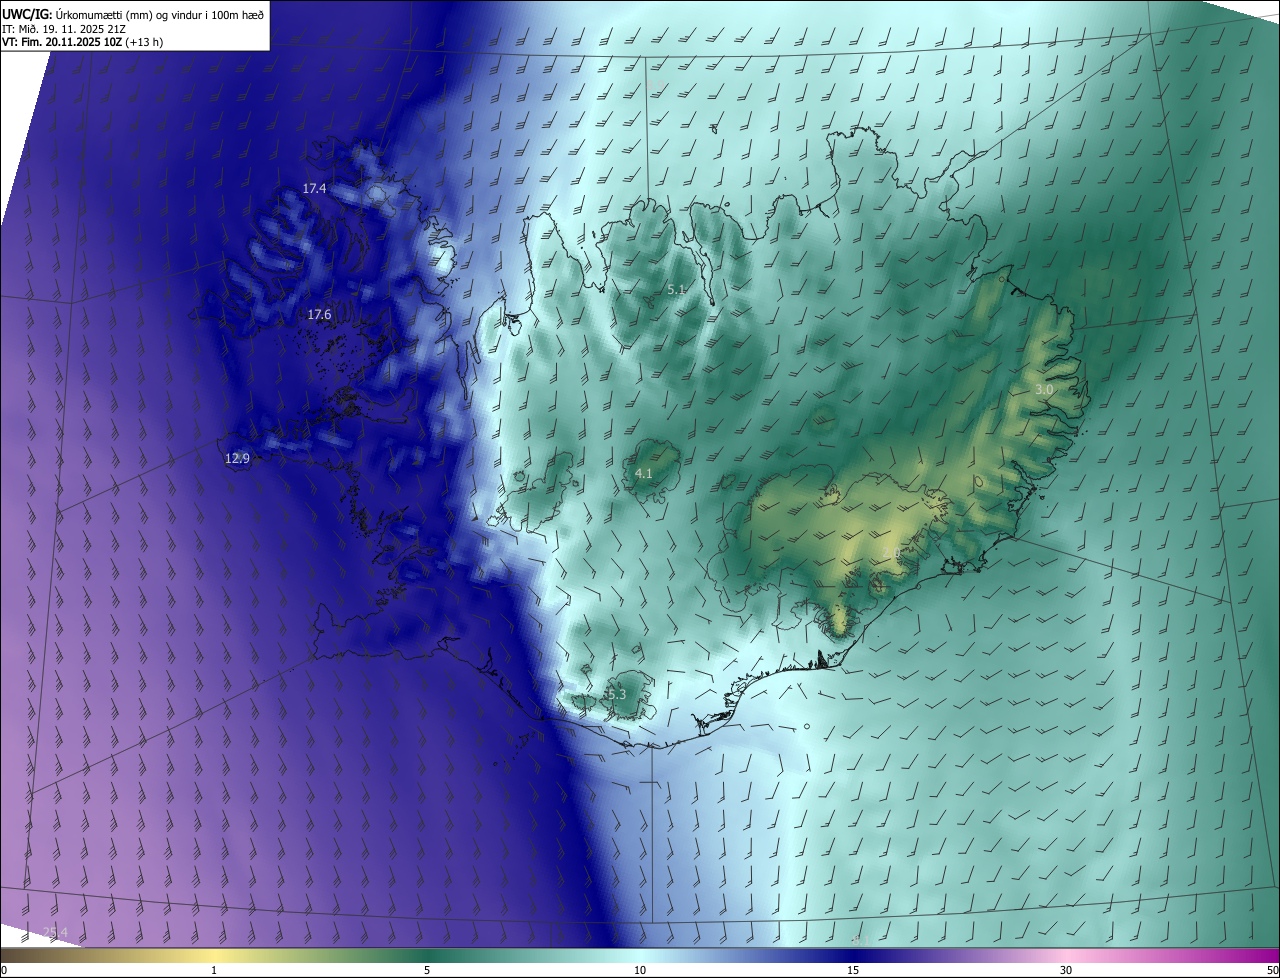Click the colorbar tick label 50

[1272, 970]
